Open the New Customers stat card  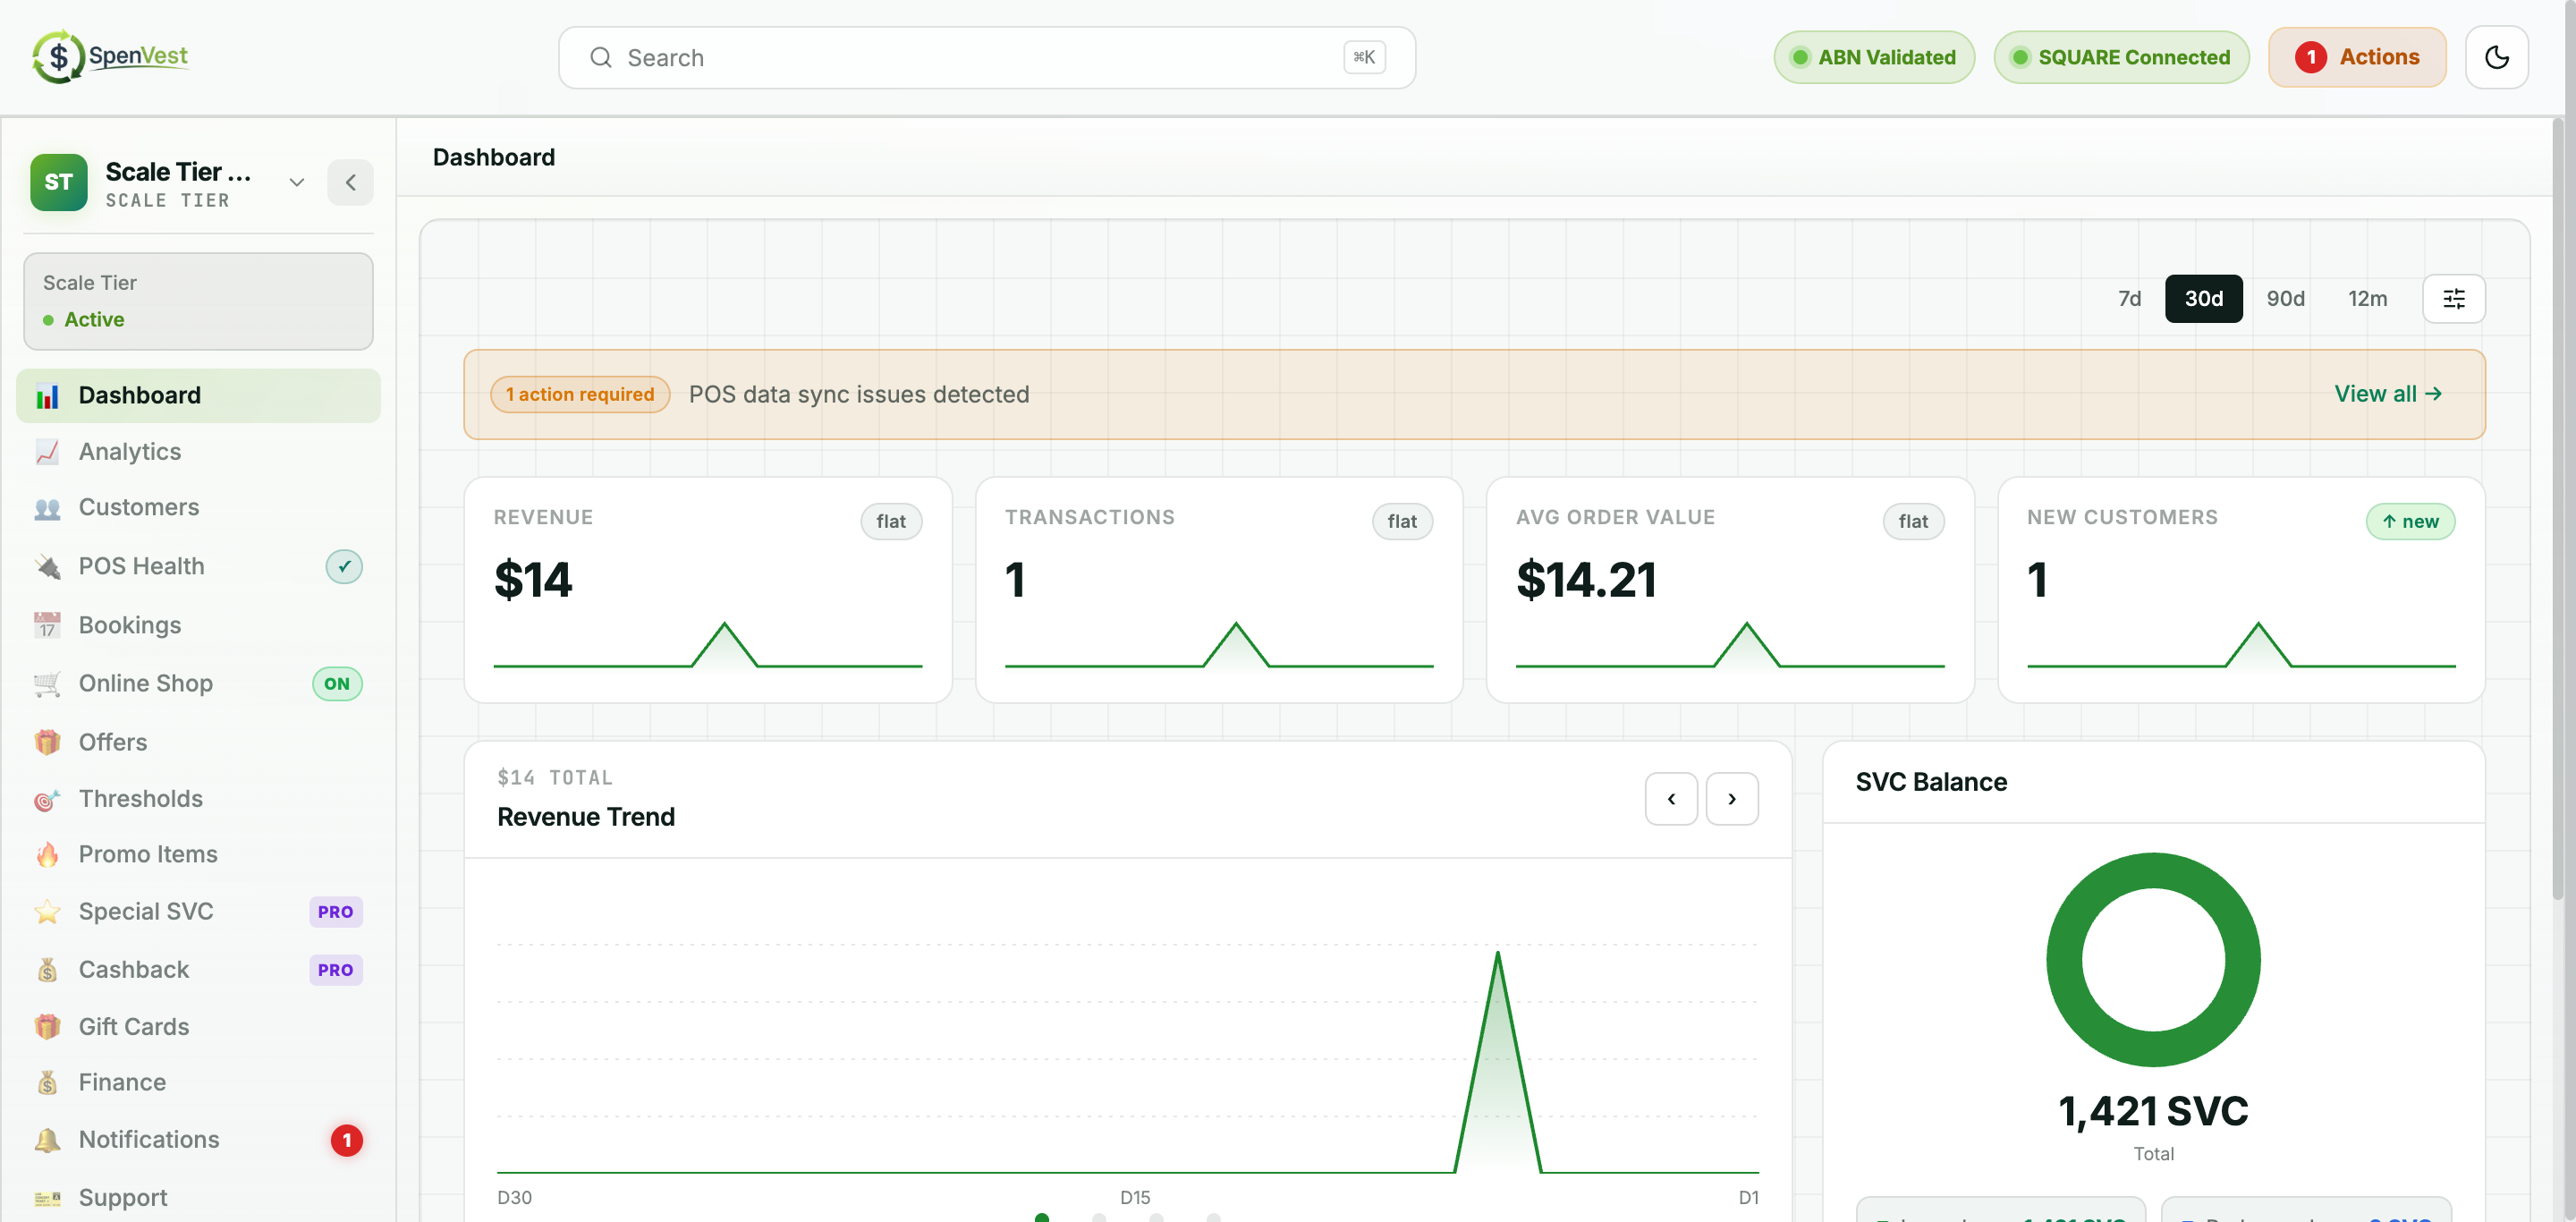click(2241, 590)
